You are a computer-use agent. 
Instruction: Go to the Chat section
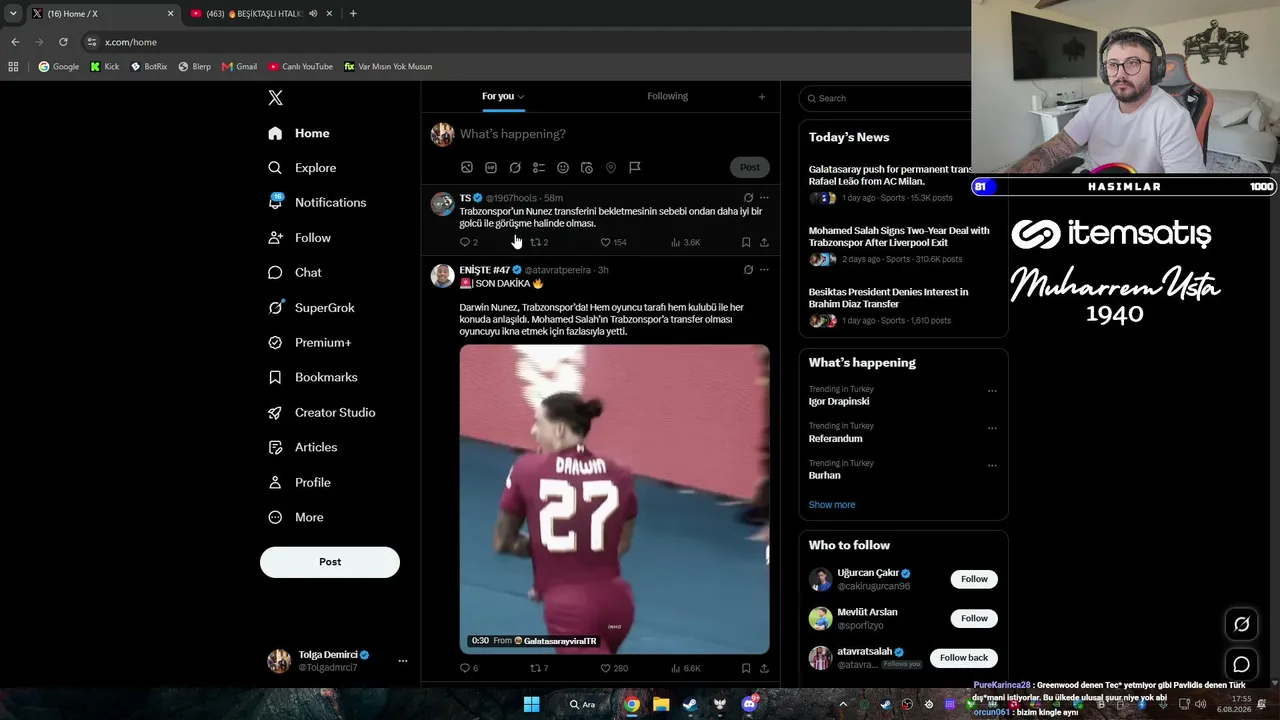click(x=295, y=273)
